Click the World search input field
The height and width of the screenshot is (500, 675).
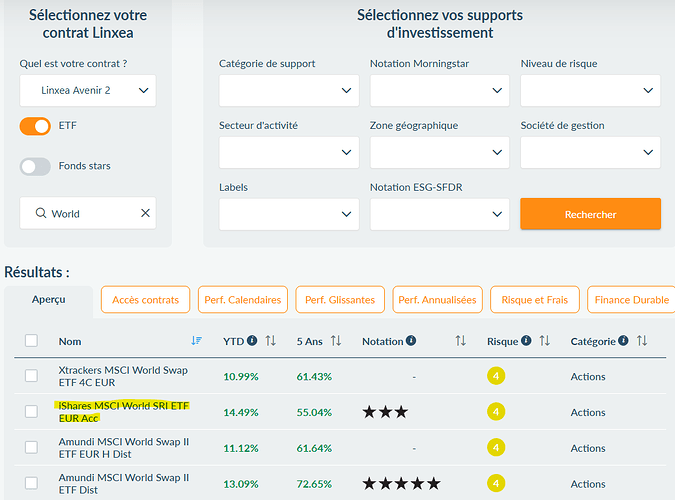88,213
